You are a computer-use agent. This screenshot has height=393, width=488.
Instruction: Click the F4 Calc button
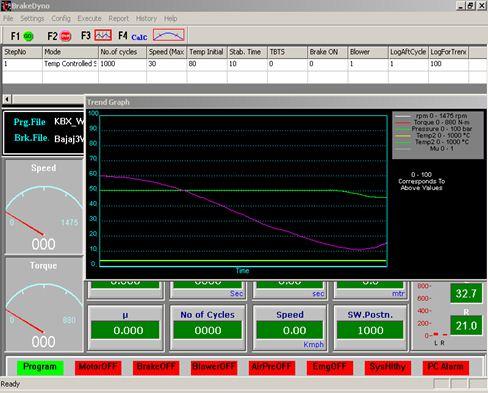139,37
